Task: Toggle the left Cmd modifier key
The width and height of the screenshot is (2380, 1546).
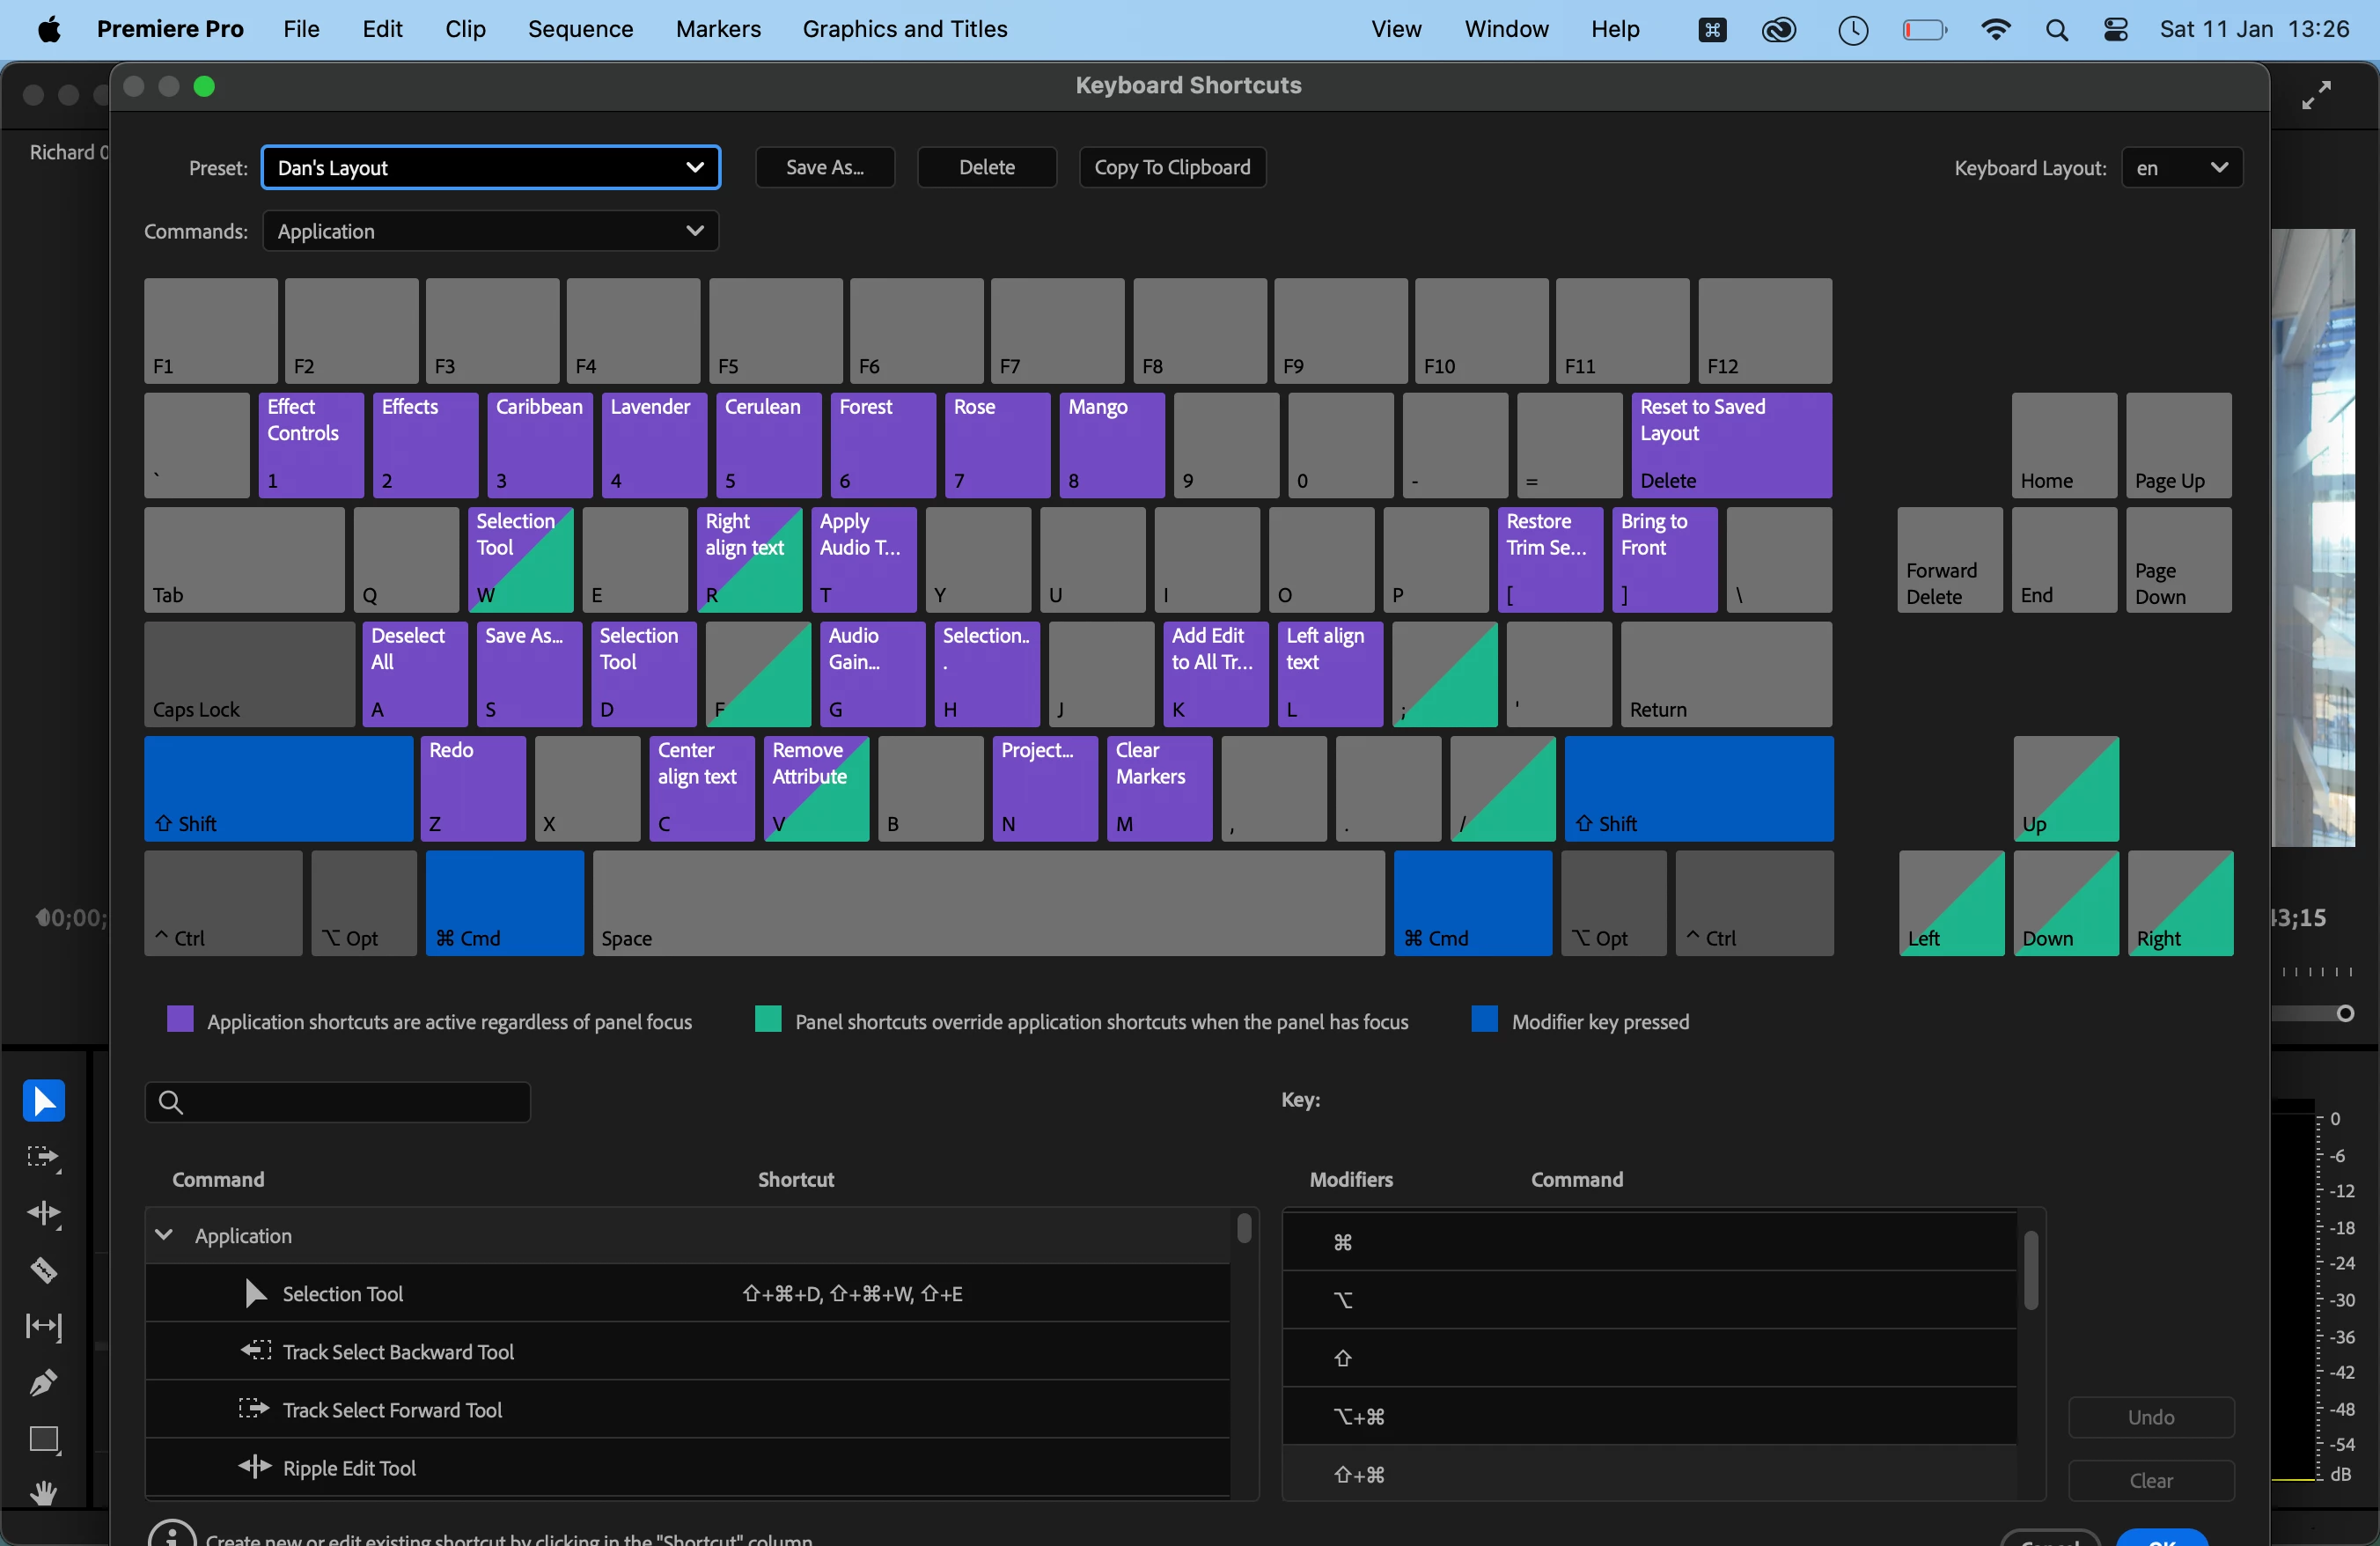Action: click(504, 903)
